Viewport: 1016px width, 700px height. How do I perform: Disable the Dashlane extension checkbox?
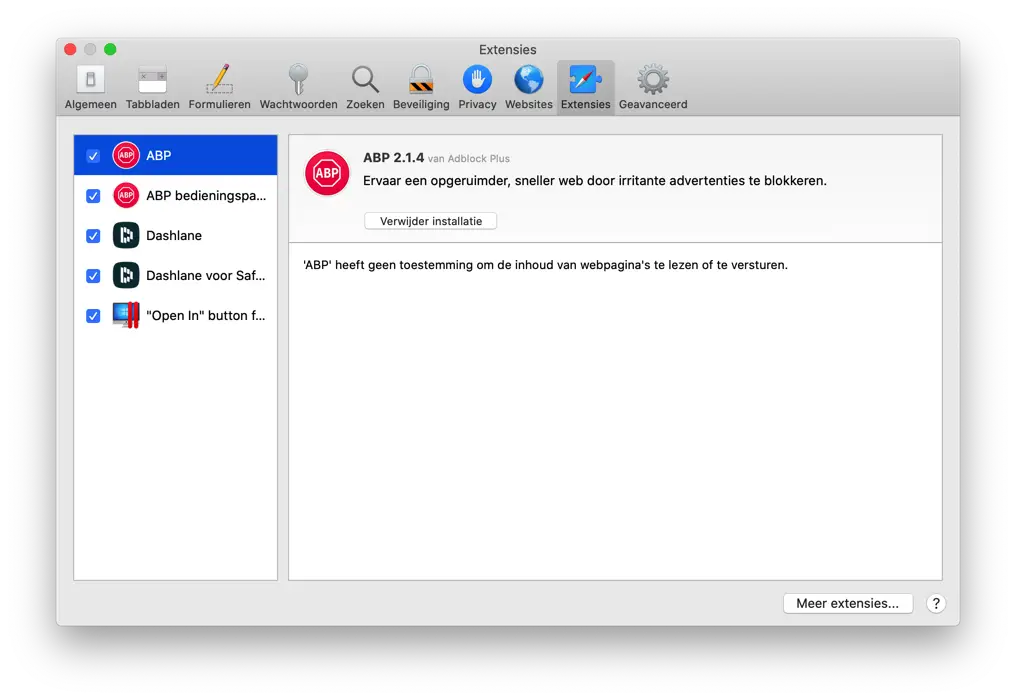point(93,236)
